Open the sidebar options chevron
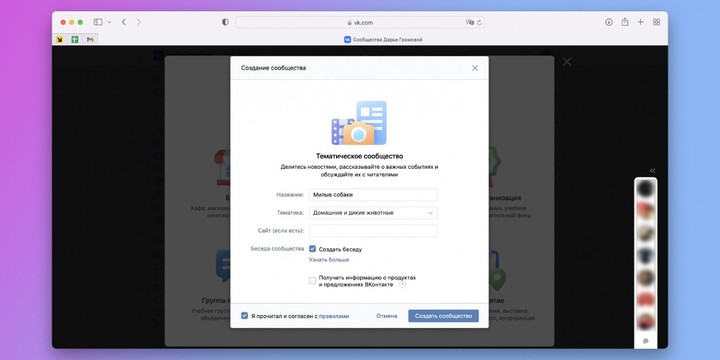The width and height of the screenshot is (720, 360). click(x=109, y=22)
